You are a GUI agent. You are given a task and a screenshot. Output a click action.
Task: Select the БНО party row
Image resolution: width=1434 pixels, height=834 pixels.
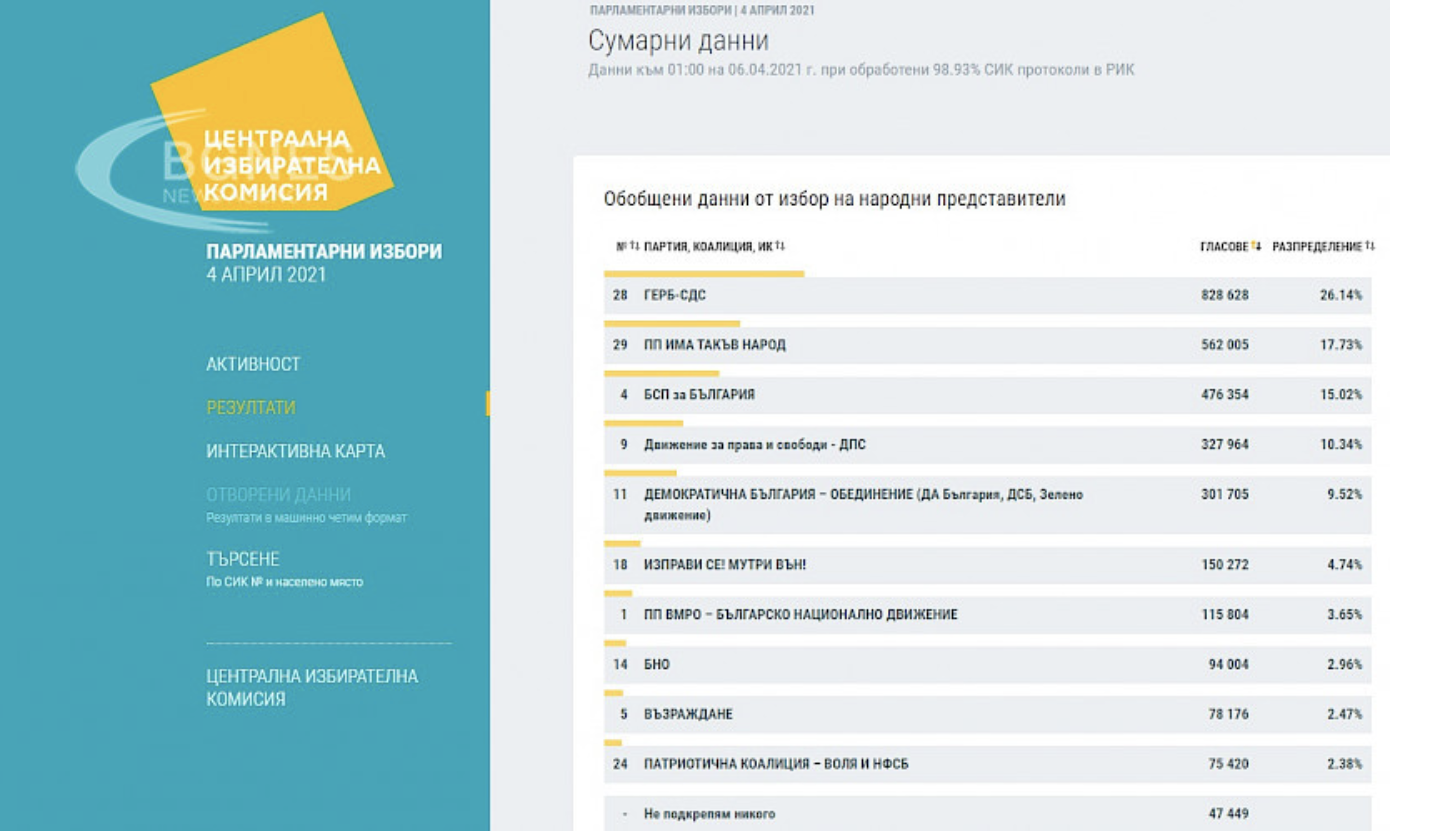[x=987, y=665]
